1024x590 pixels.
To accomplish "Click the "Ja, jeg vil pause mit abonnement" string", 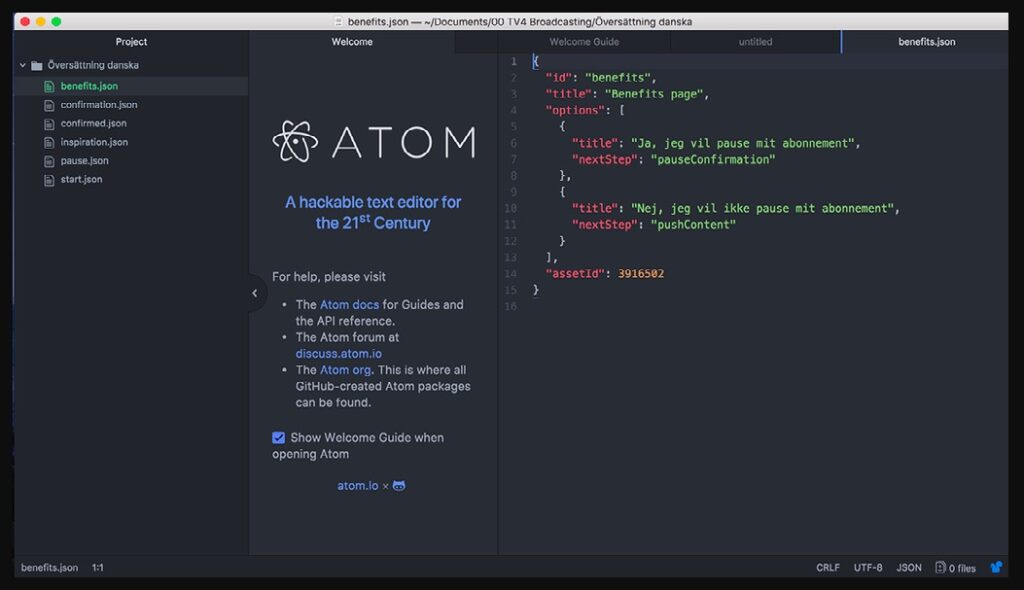I will point(743,143).
